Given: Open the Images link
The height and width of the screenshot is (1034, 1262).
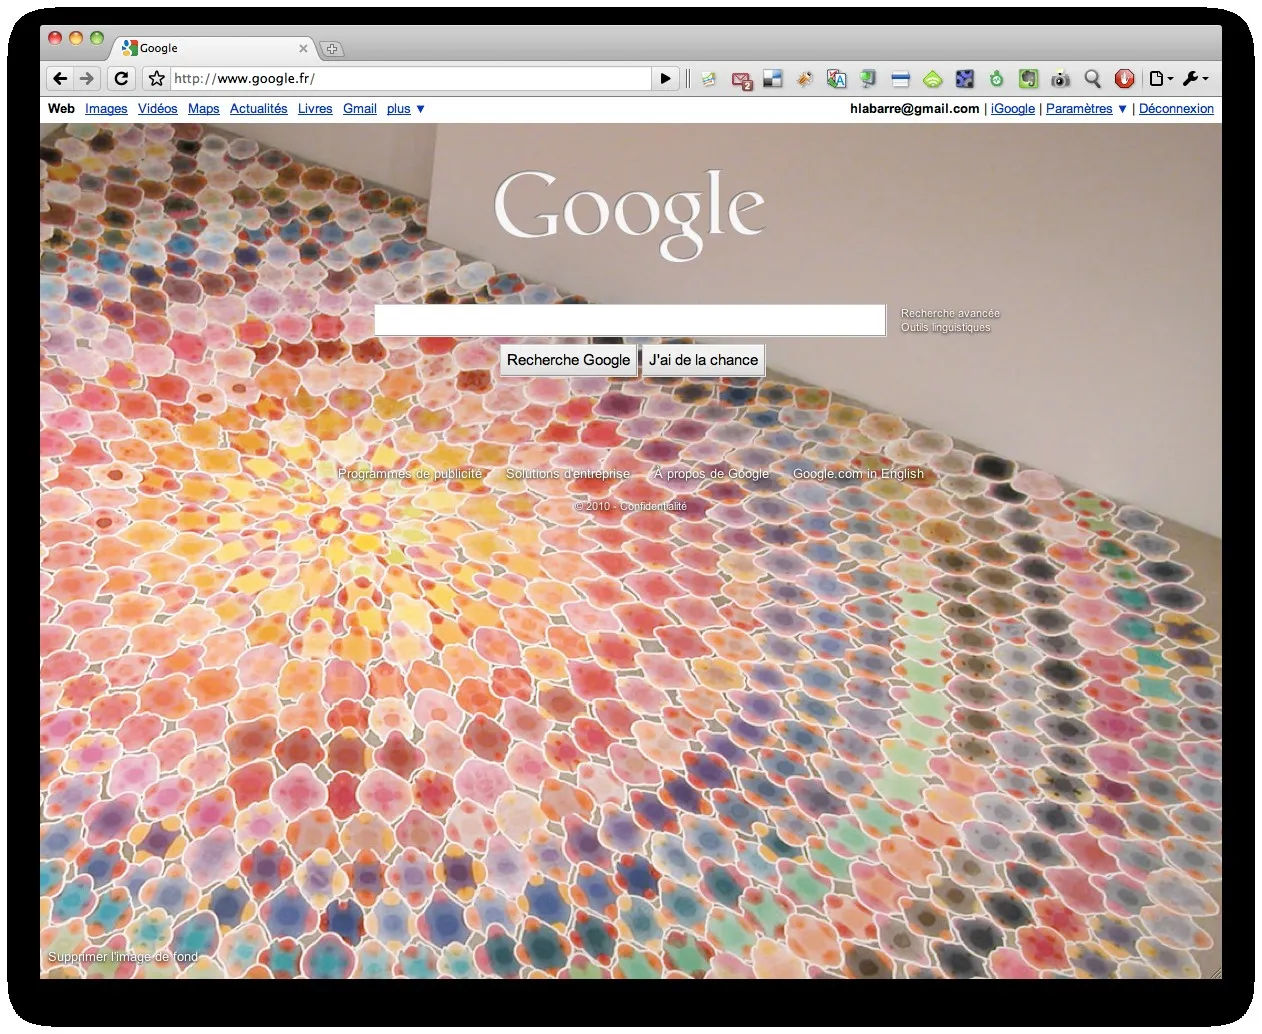Looking at the screenshot, I should (106, 109).
